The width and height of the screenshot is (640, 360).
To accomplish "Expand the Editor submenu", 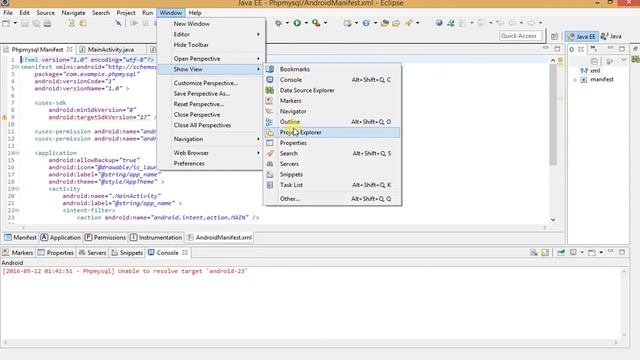I will pos(211,34).
